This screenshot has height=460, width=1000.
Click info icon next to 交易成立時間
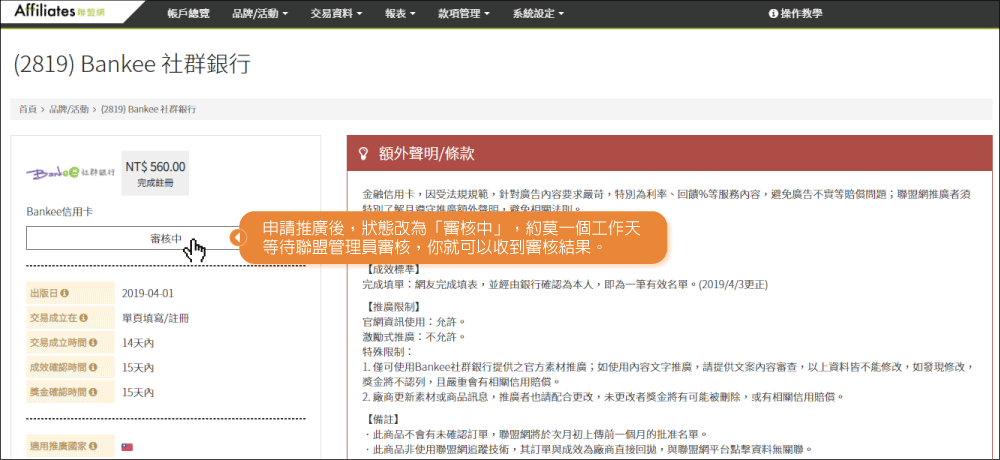(x=93, y=343)
